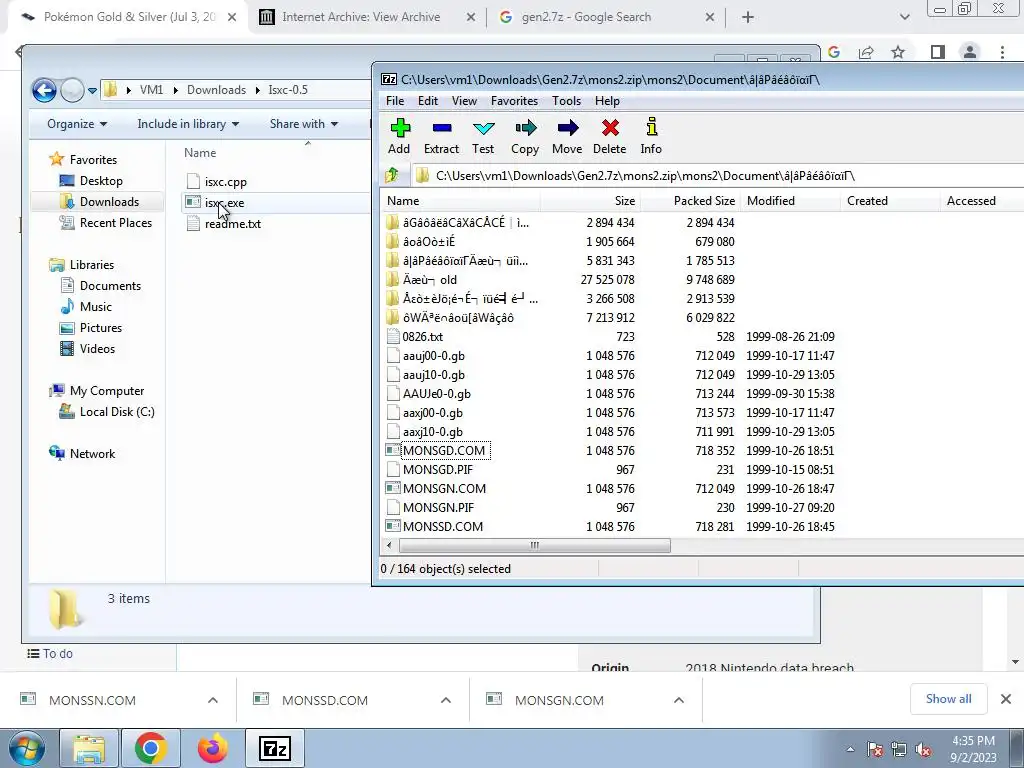Run Test on the archive in 7-Zip
Viewport: 1024px width, 768px height.
click(483, 136)
